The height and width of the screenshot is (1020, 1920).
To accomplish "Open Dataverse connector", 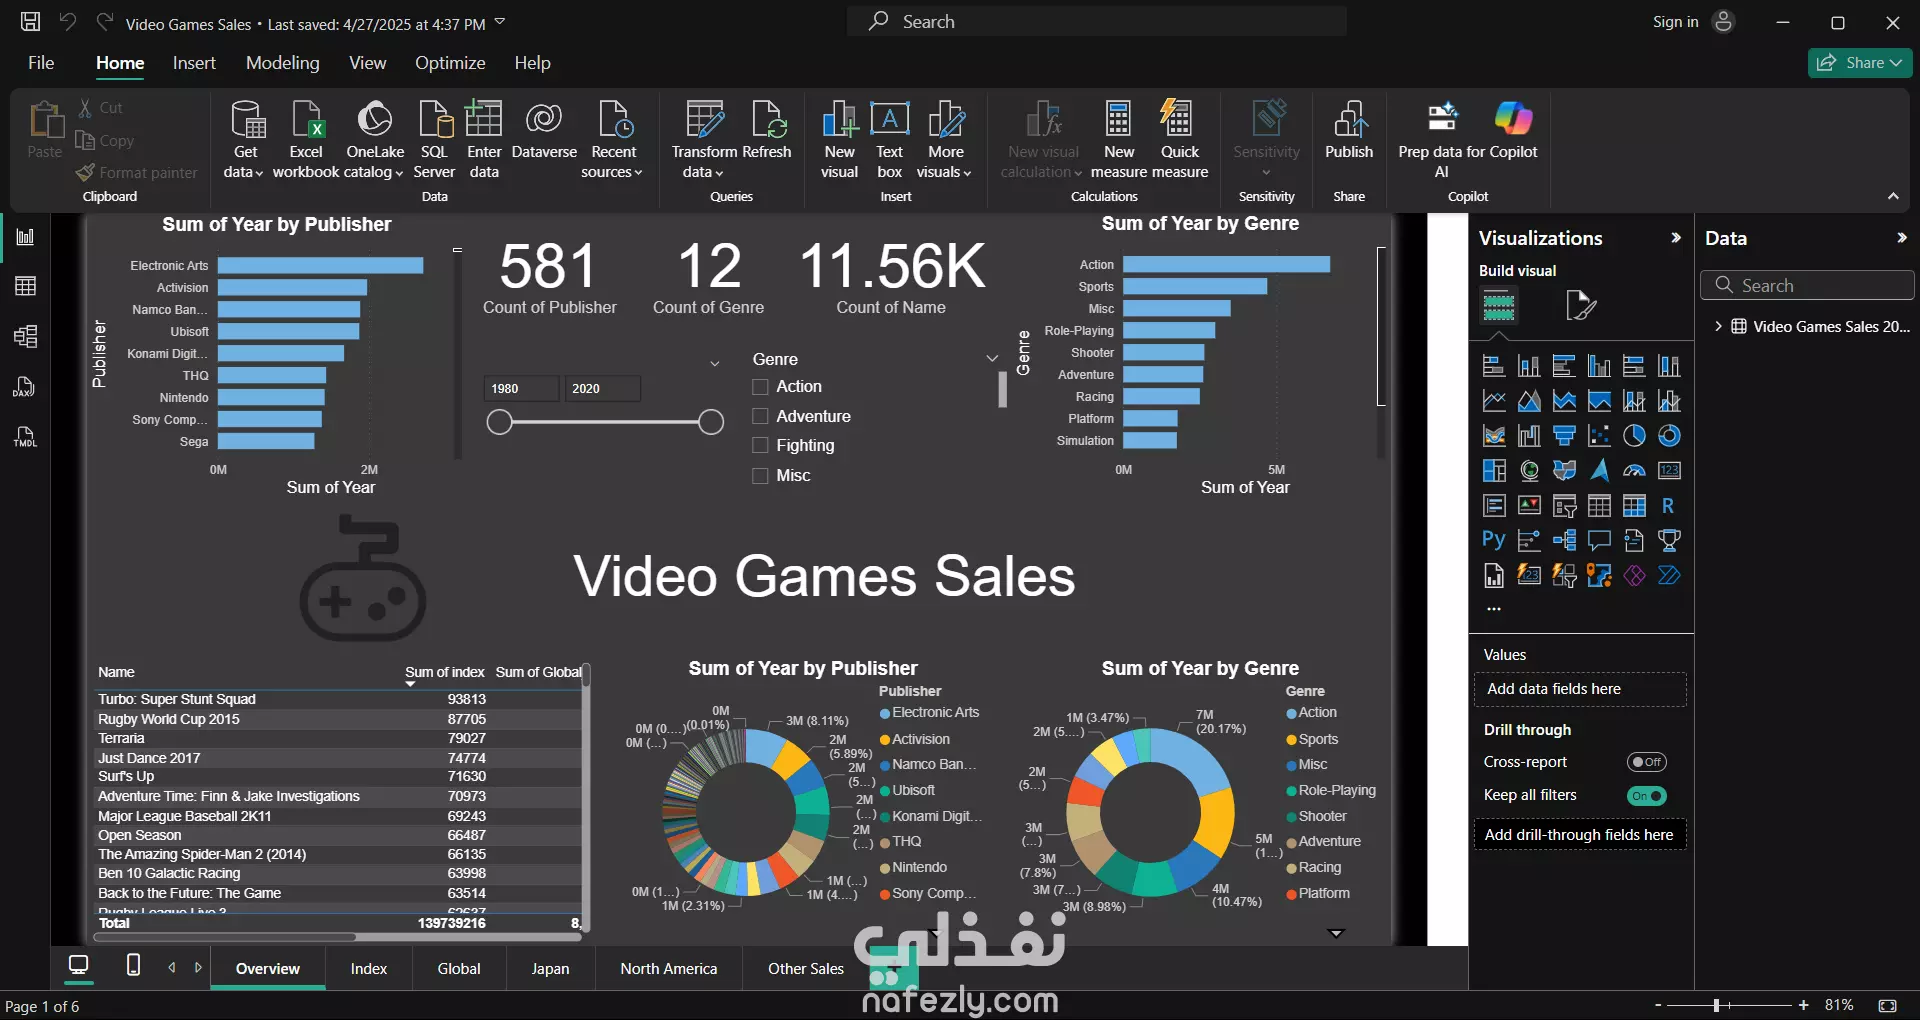I will coord(544,130).
